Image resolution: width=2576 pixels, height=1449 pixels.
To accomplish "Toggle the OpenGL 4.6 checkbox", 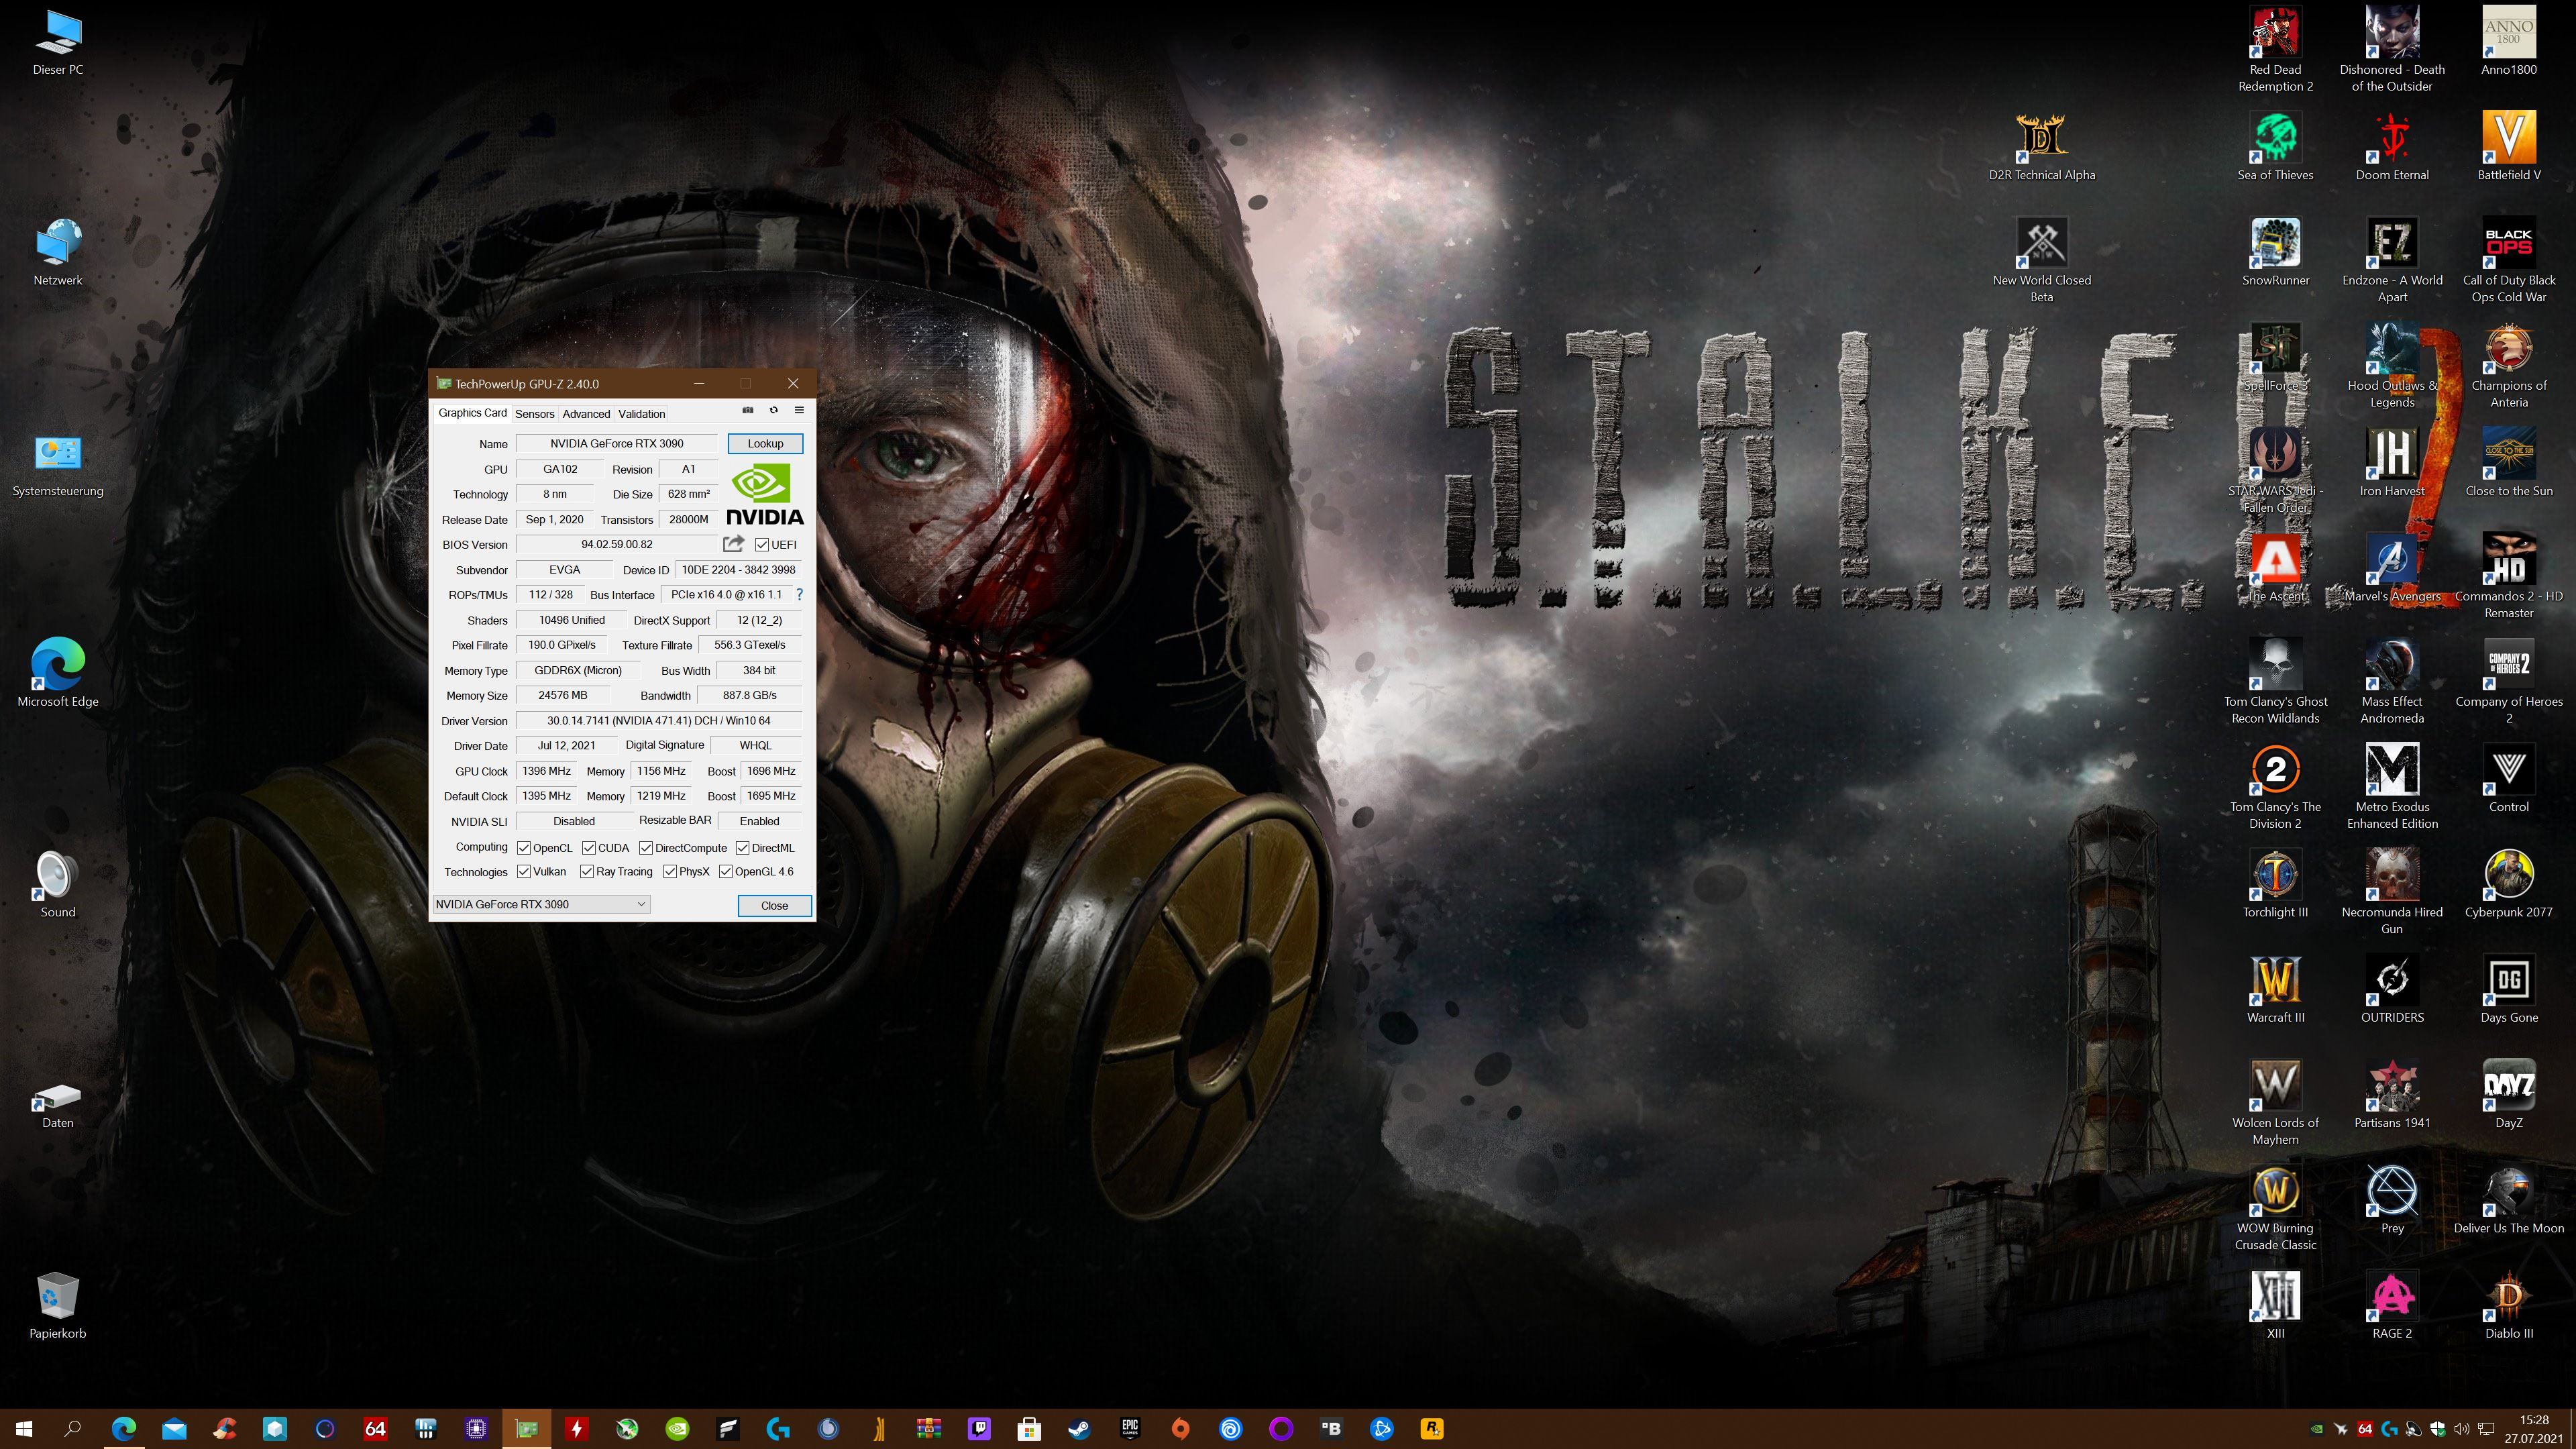I will (726, 871).
